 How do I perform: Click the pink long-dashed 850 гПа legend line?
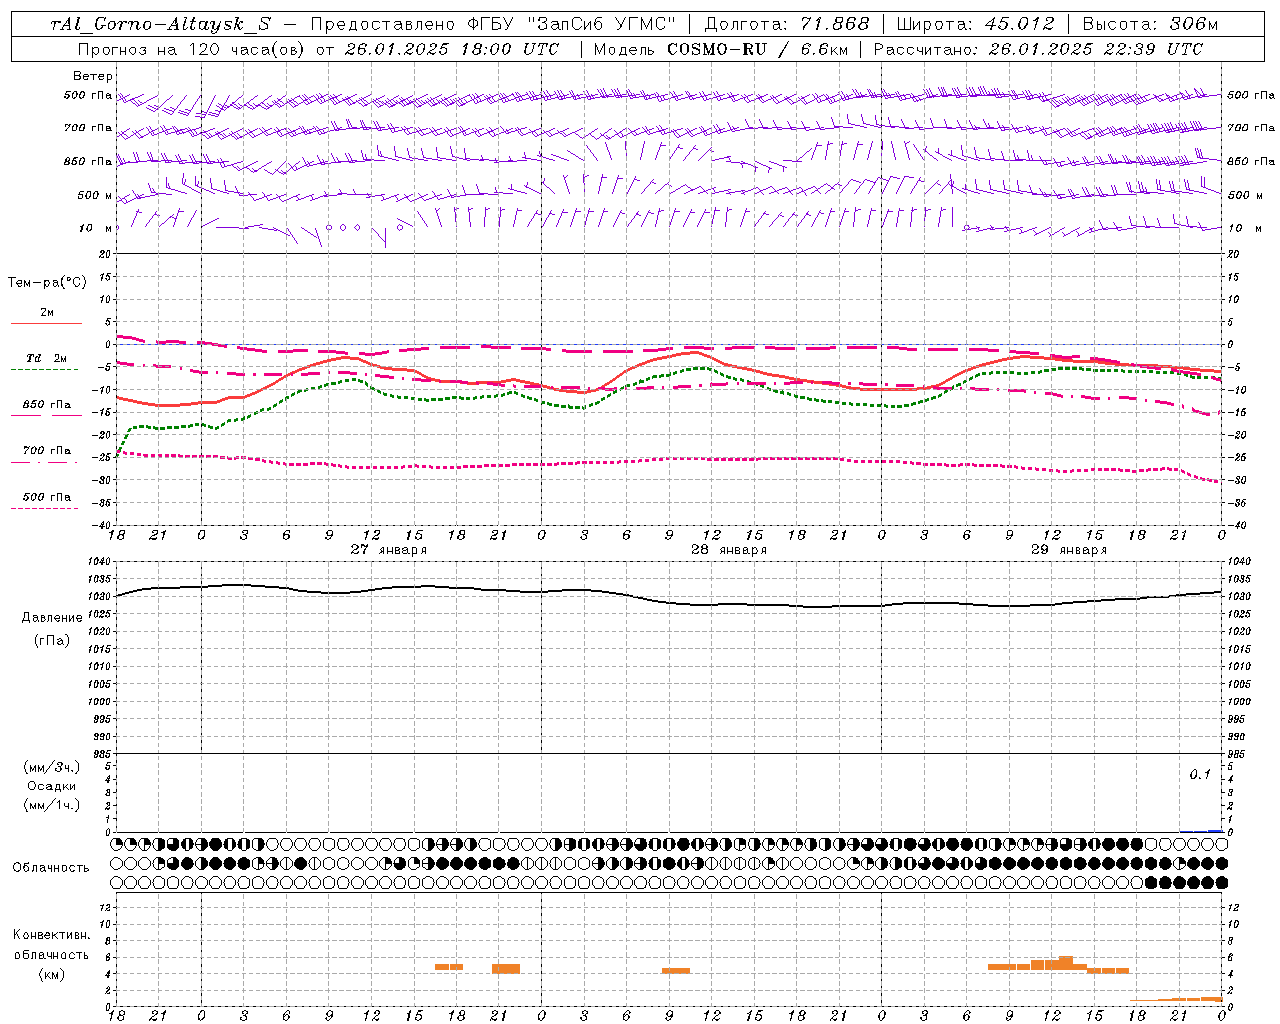pos(45,416)
